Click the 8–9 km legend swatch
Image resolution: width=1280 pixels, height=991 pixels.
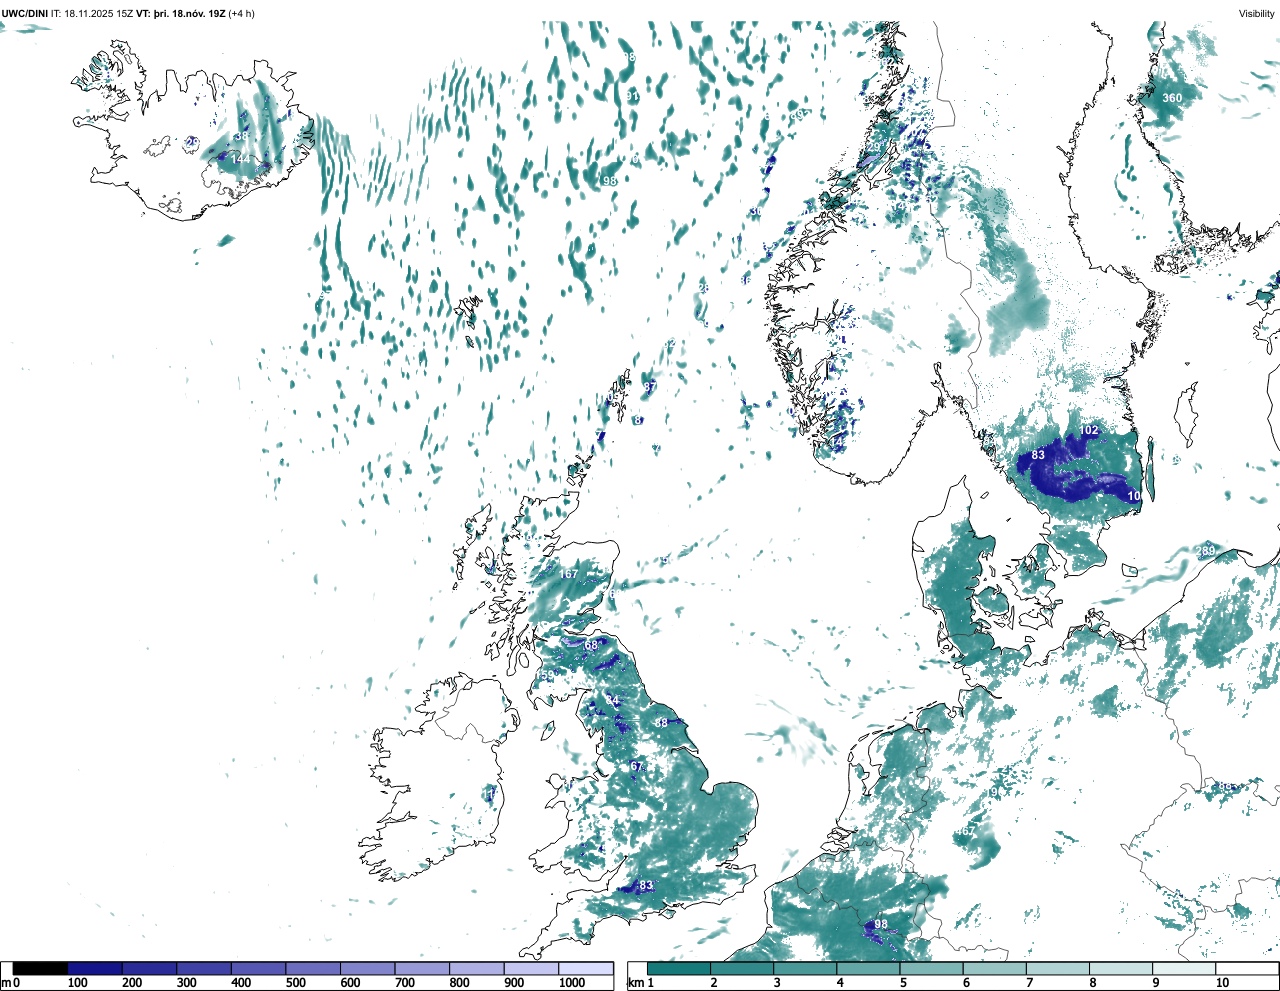[x=1120, y=969]
